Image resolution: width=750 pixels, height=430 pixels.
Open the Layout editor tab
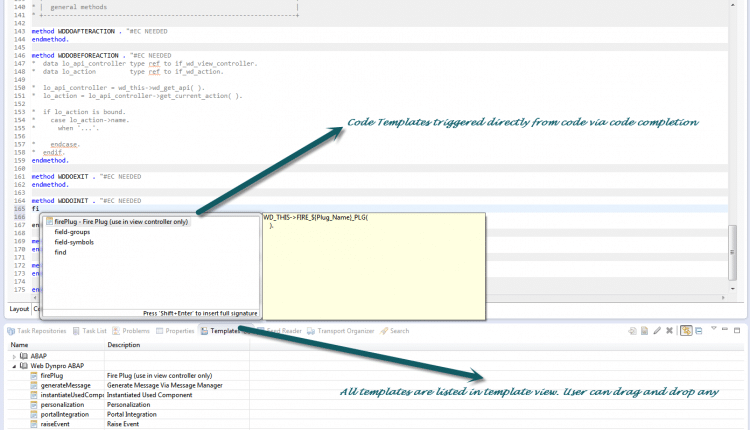(x=19, y=309)
